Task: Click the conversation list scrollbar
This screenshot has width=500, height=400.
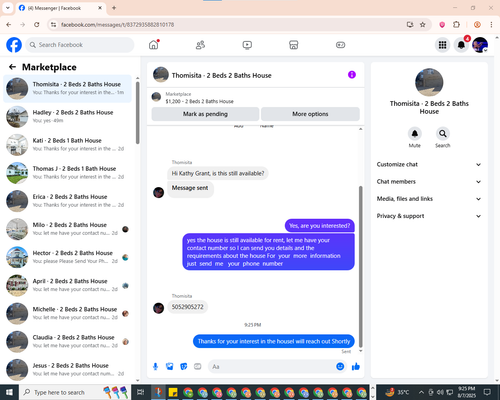Action: tap(137, 113)
